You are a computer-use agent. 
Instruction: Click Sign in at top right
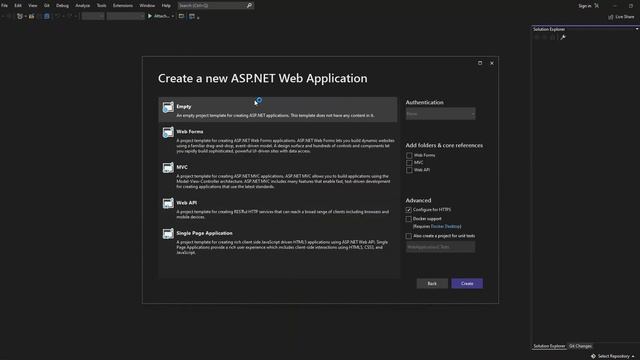(x=584, y=6)
